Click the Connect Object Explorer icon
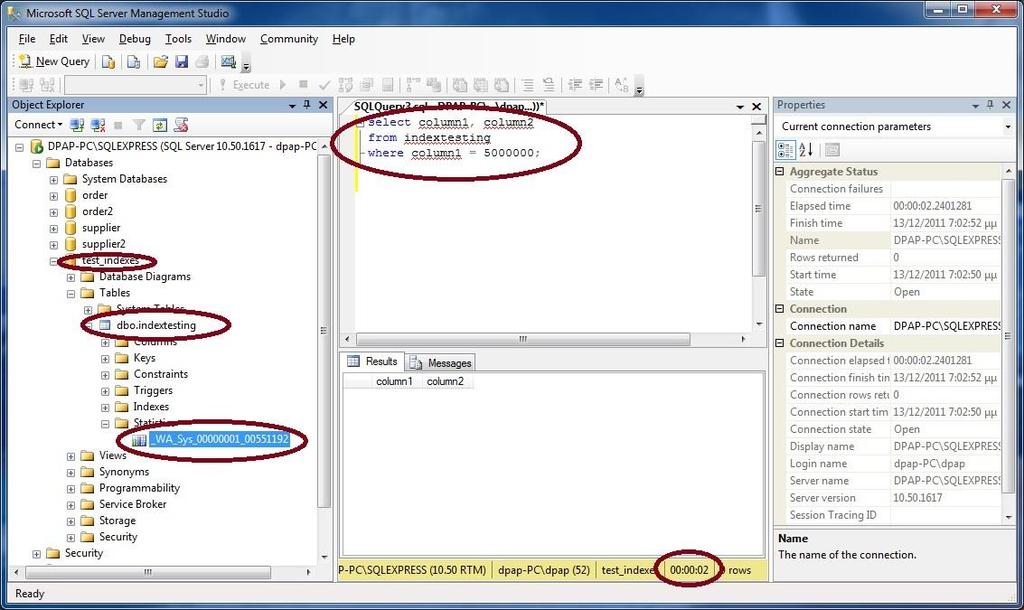1024x610 pixels. (77, 125)
